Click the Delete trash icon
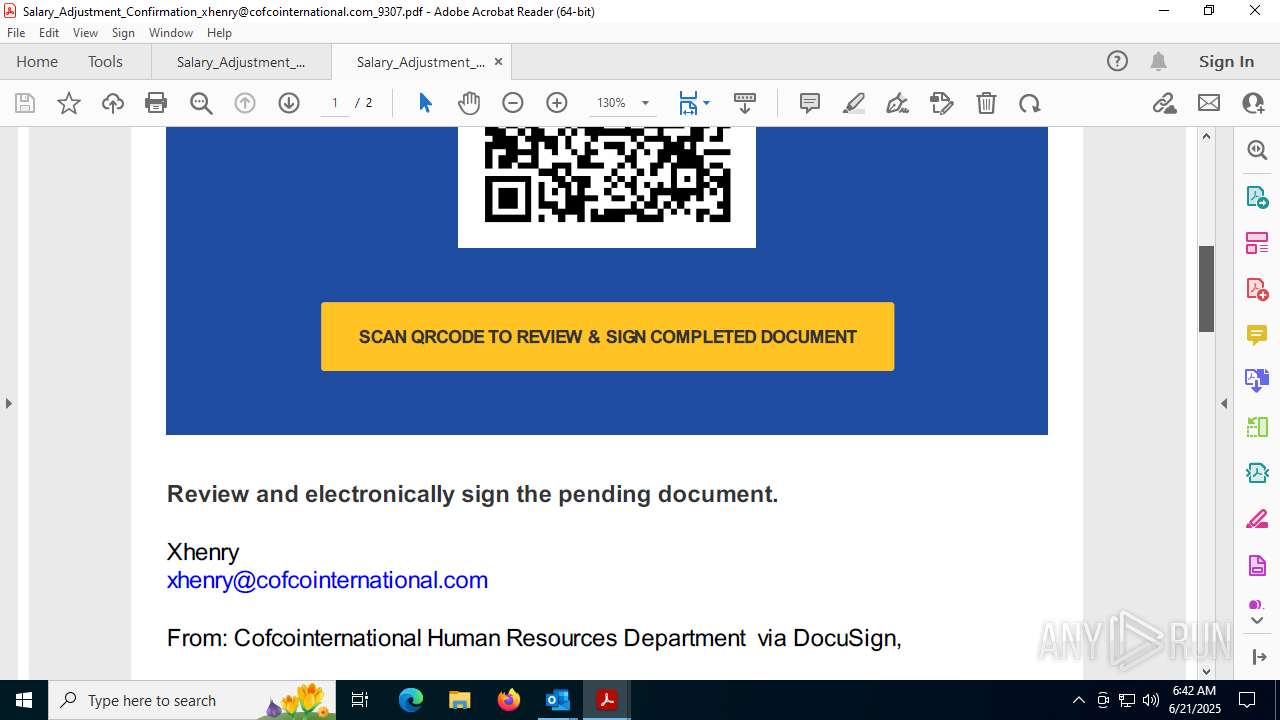Image resolution: width=1280 pixels, height=720 pixels. pos(986,103)
